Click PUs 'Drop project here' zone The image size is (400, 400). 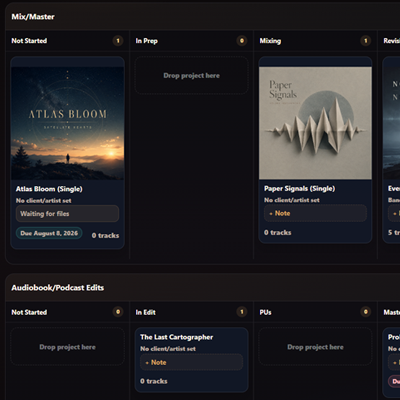(x=315, y=347)
